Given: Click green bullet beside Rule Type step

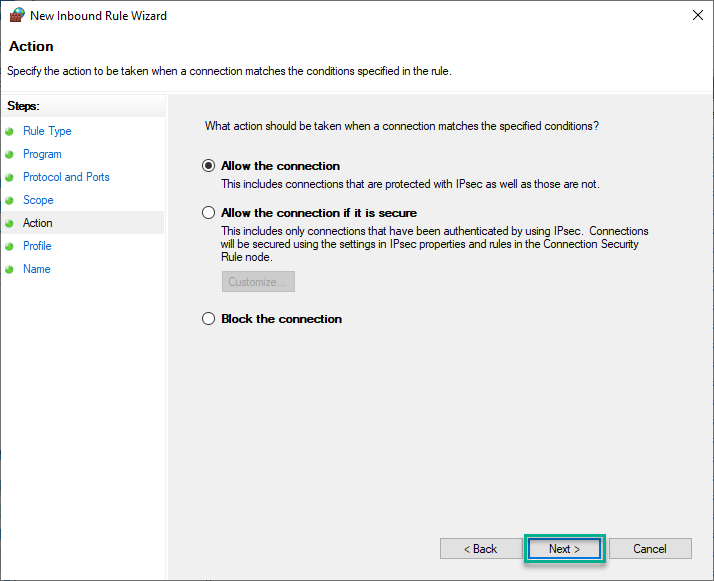Looking at the screenshot, I should 9,132.
